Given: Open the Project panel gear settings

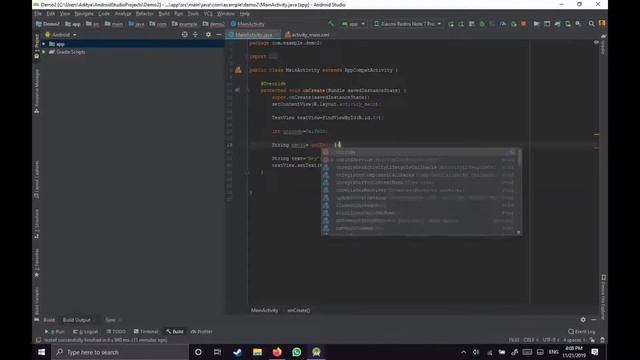Looking at the screenshot, I should (208, 35).
